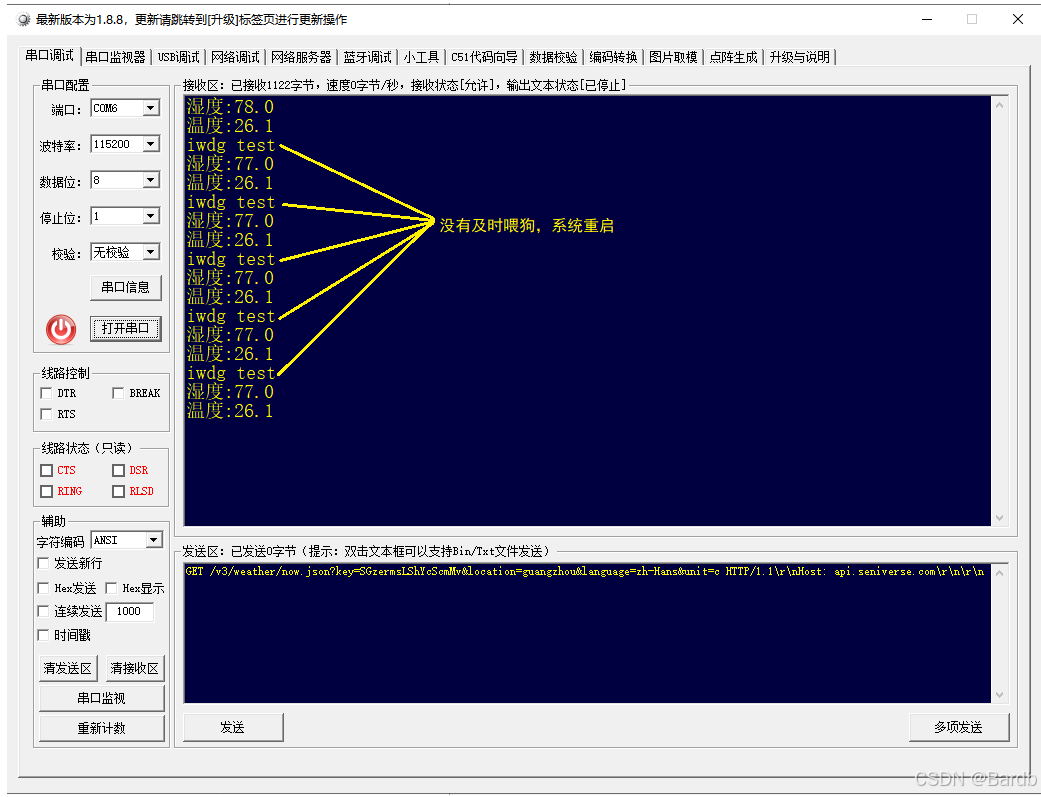Minimize the window
Image resolution: width=1041 pixels, height=797 pixels.
tap(927, 19)
